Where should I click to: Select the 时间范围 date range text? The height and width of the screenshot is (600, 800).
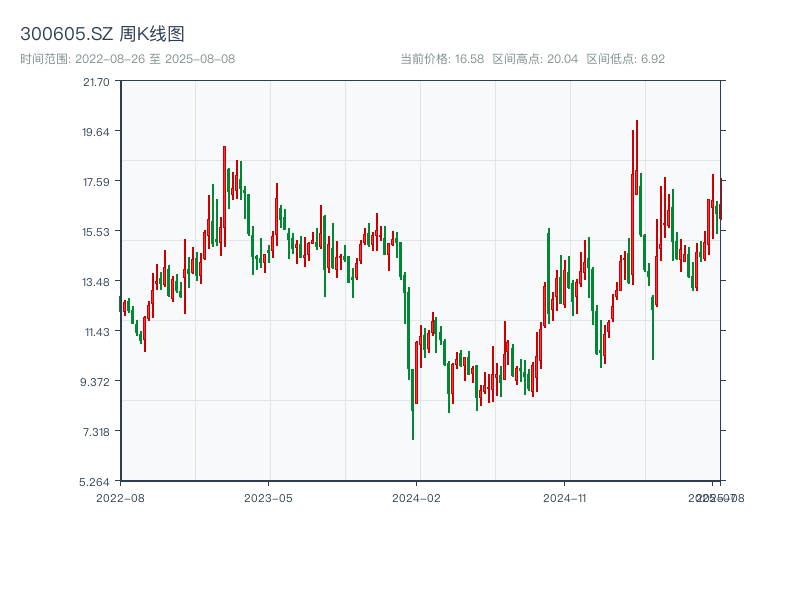tap(128, 59)
